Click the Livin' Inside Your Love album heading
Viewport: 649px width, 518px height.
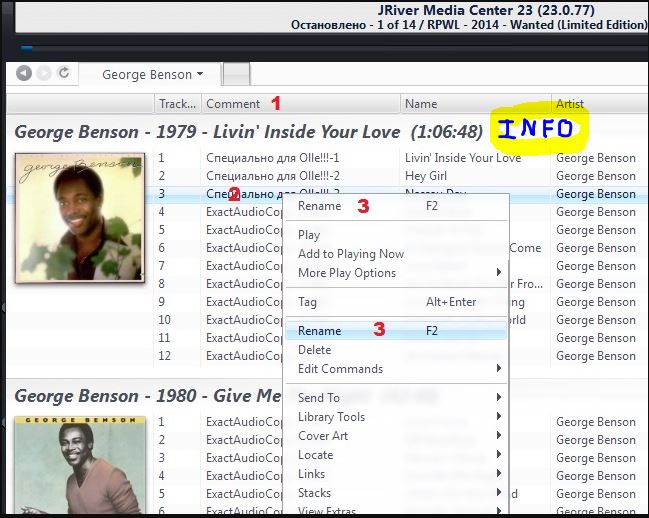click(248, 132)
